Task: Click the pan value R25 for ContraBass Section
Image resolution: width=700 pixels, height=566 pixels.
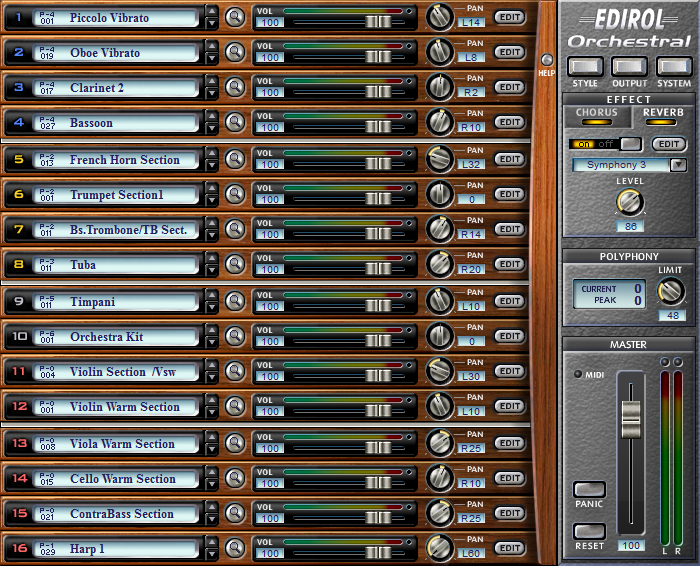Action: pos(471,518)
